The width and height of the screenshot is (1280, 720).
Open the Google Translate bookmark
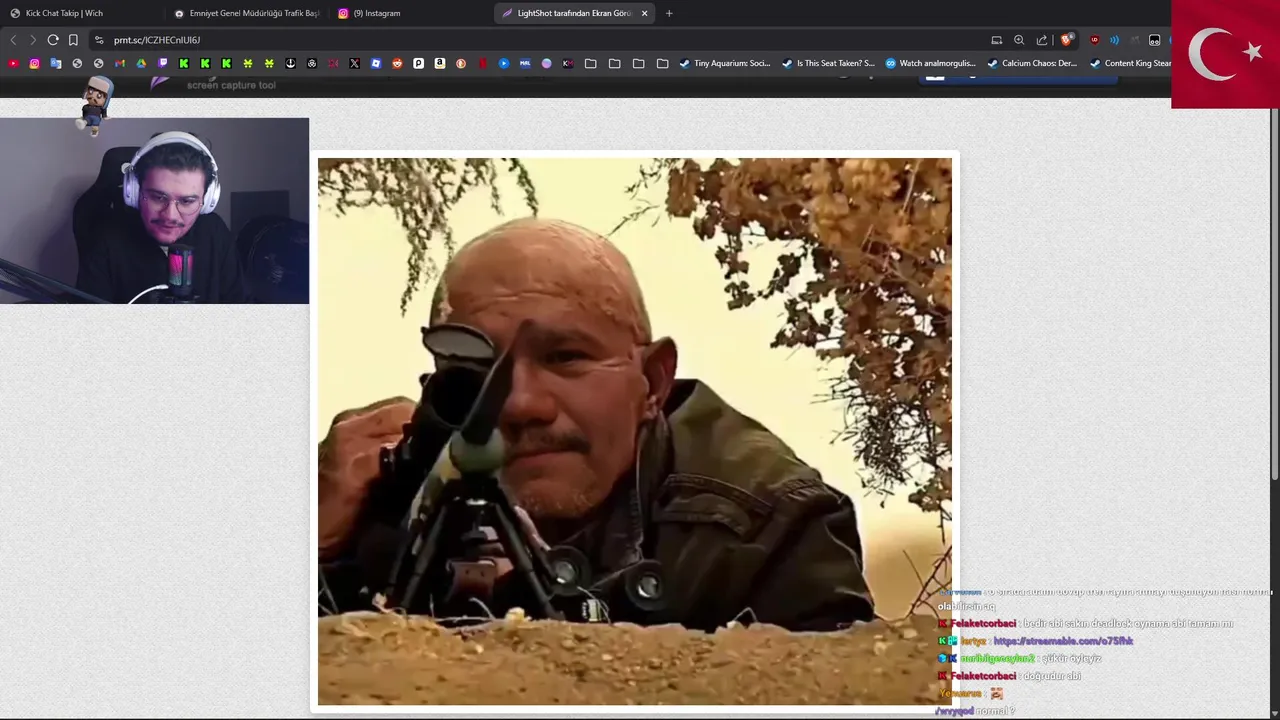56,63
